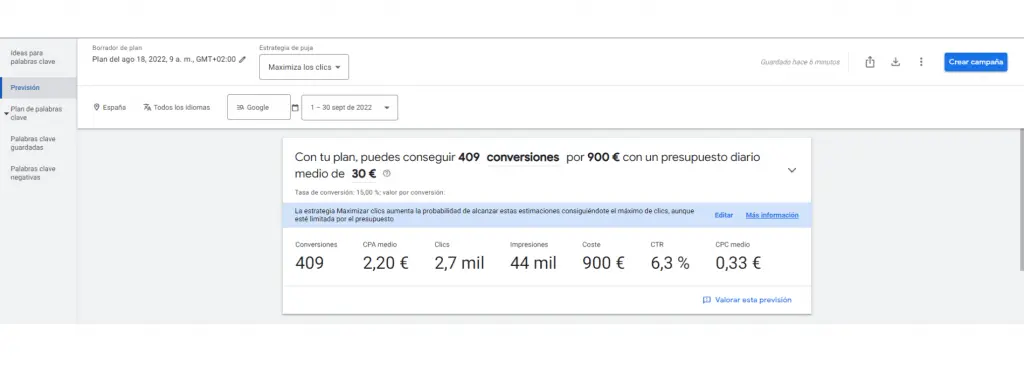This screenshot has width=1024, height=377.
Task: Click the feedback icon for Valorar esta previsión
Action: [707, 300]
